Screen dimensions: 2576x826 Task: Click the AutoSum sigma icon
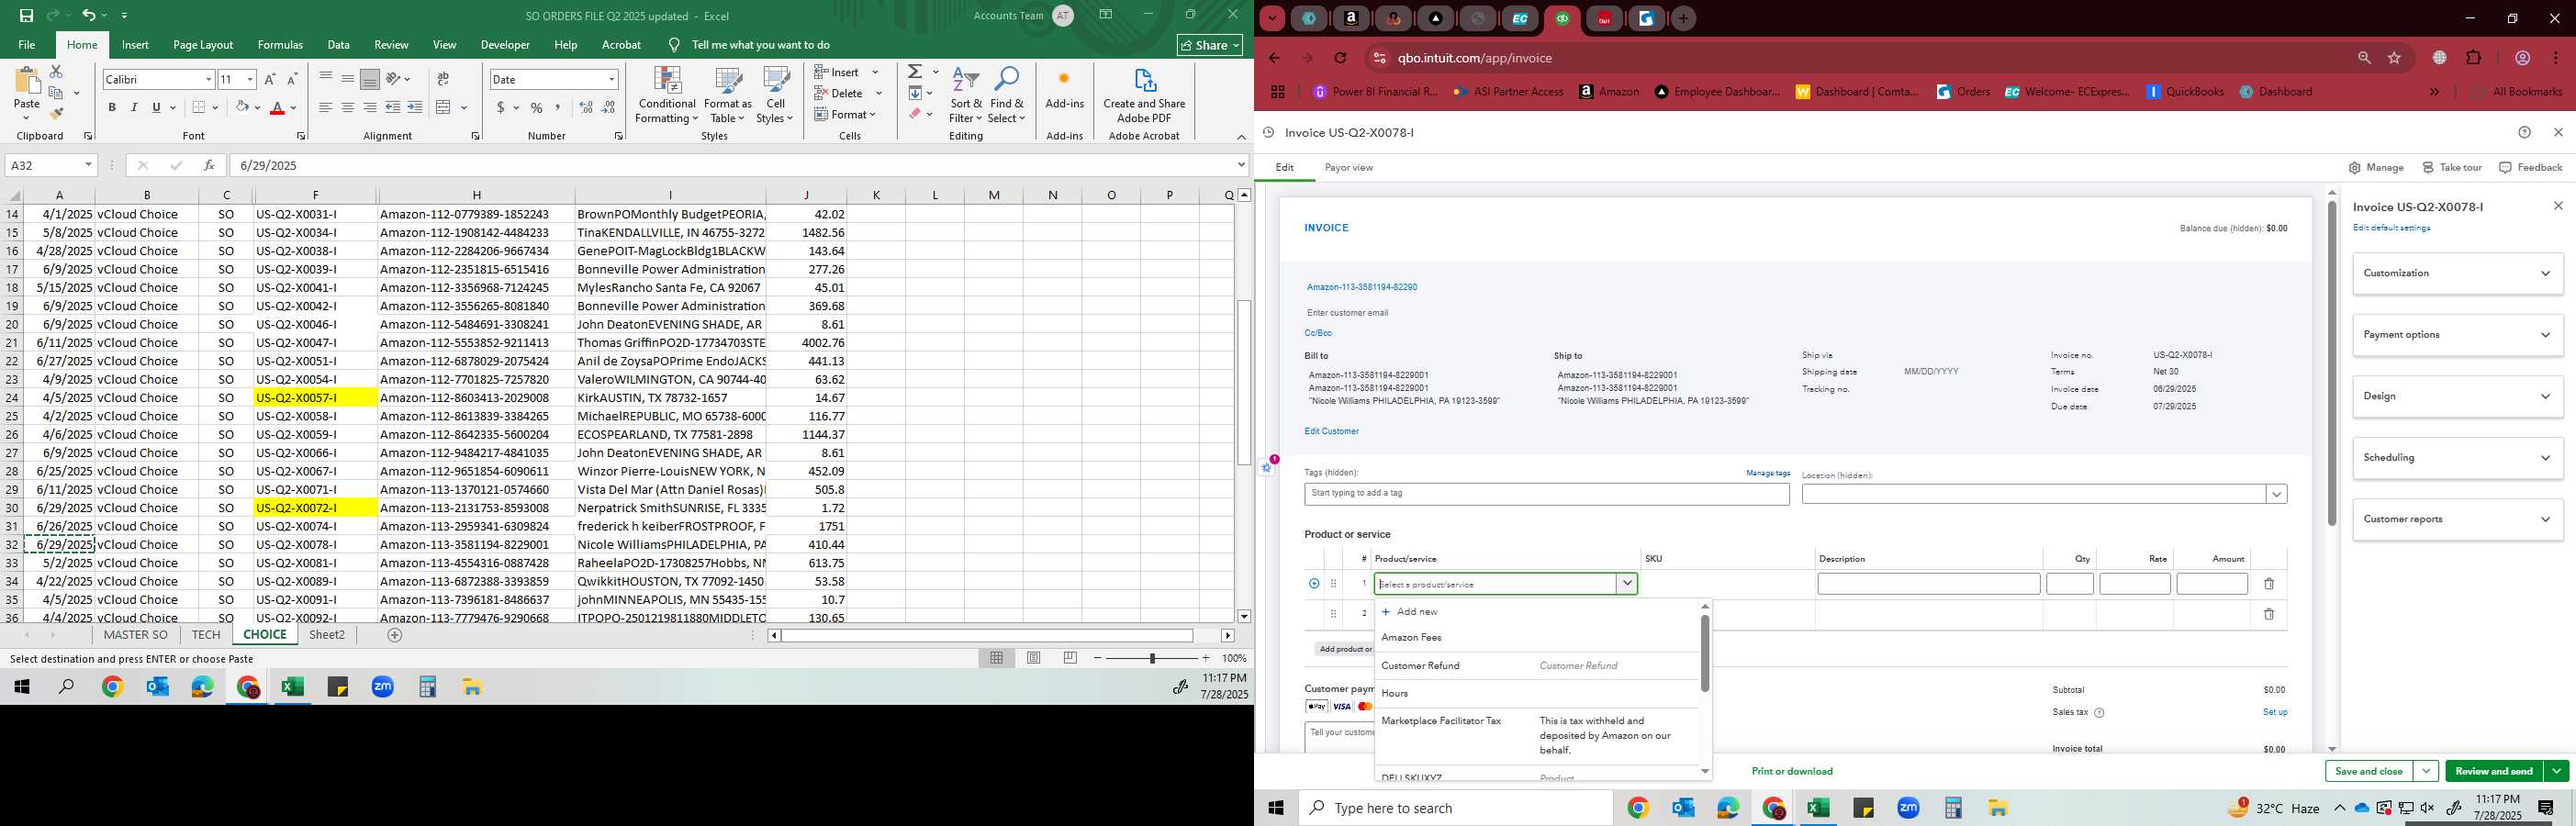click(915, 72)
